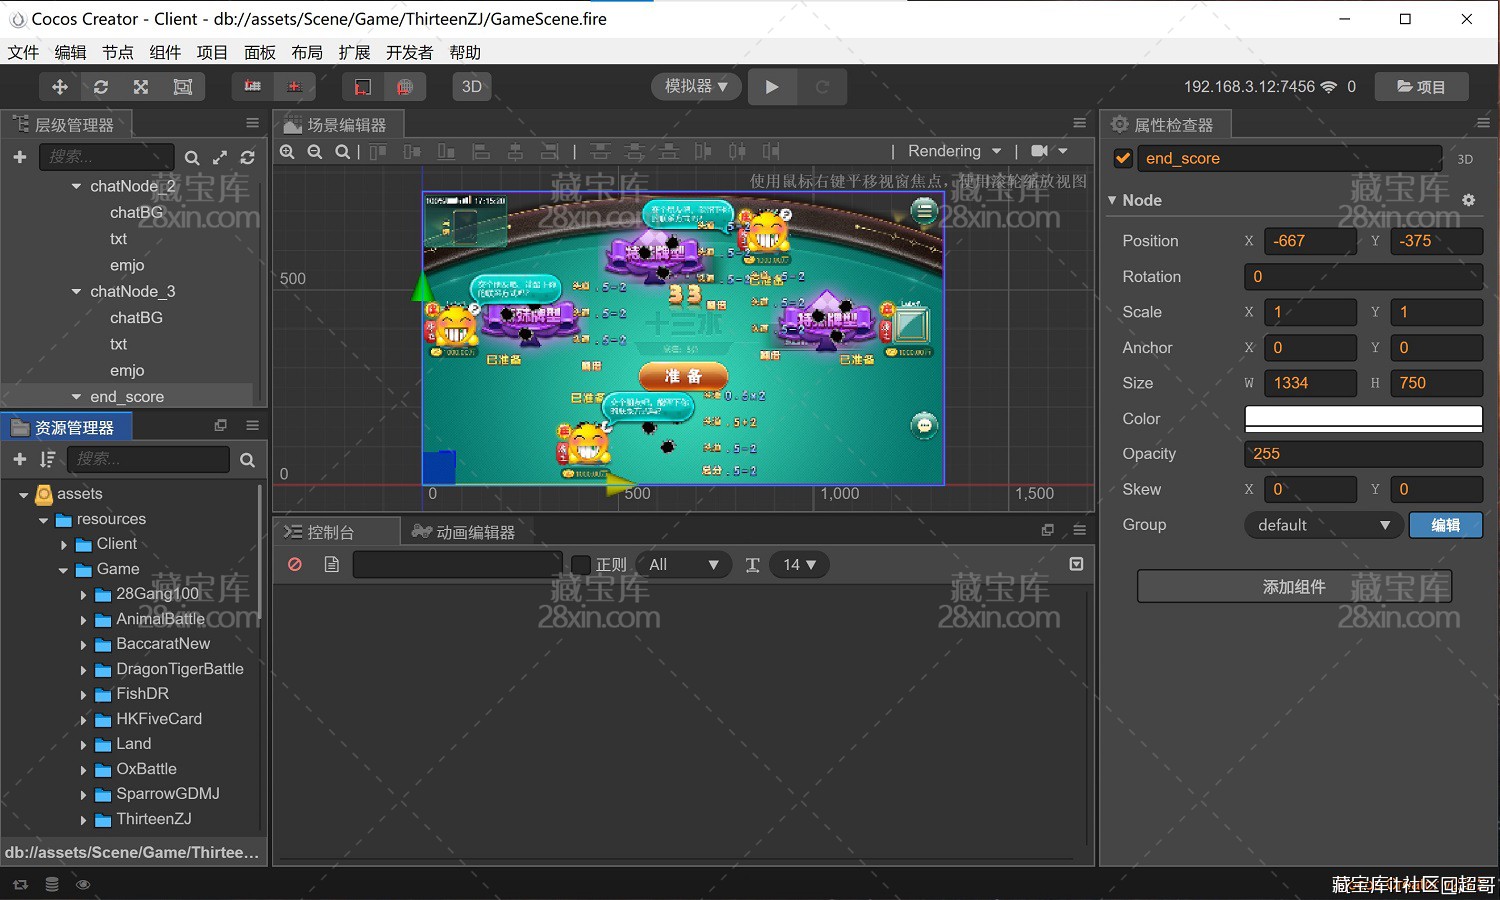
Task: Uncheck the end_score node active checkbox
Action: [1123, 158]
